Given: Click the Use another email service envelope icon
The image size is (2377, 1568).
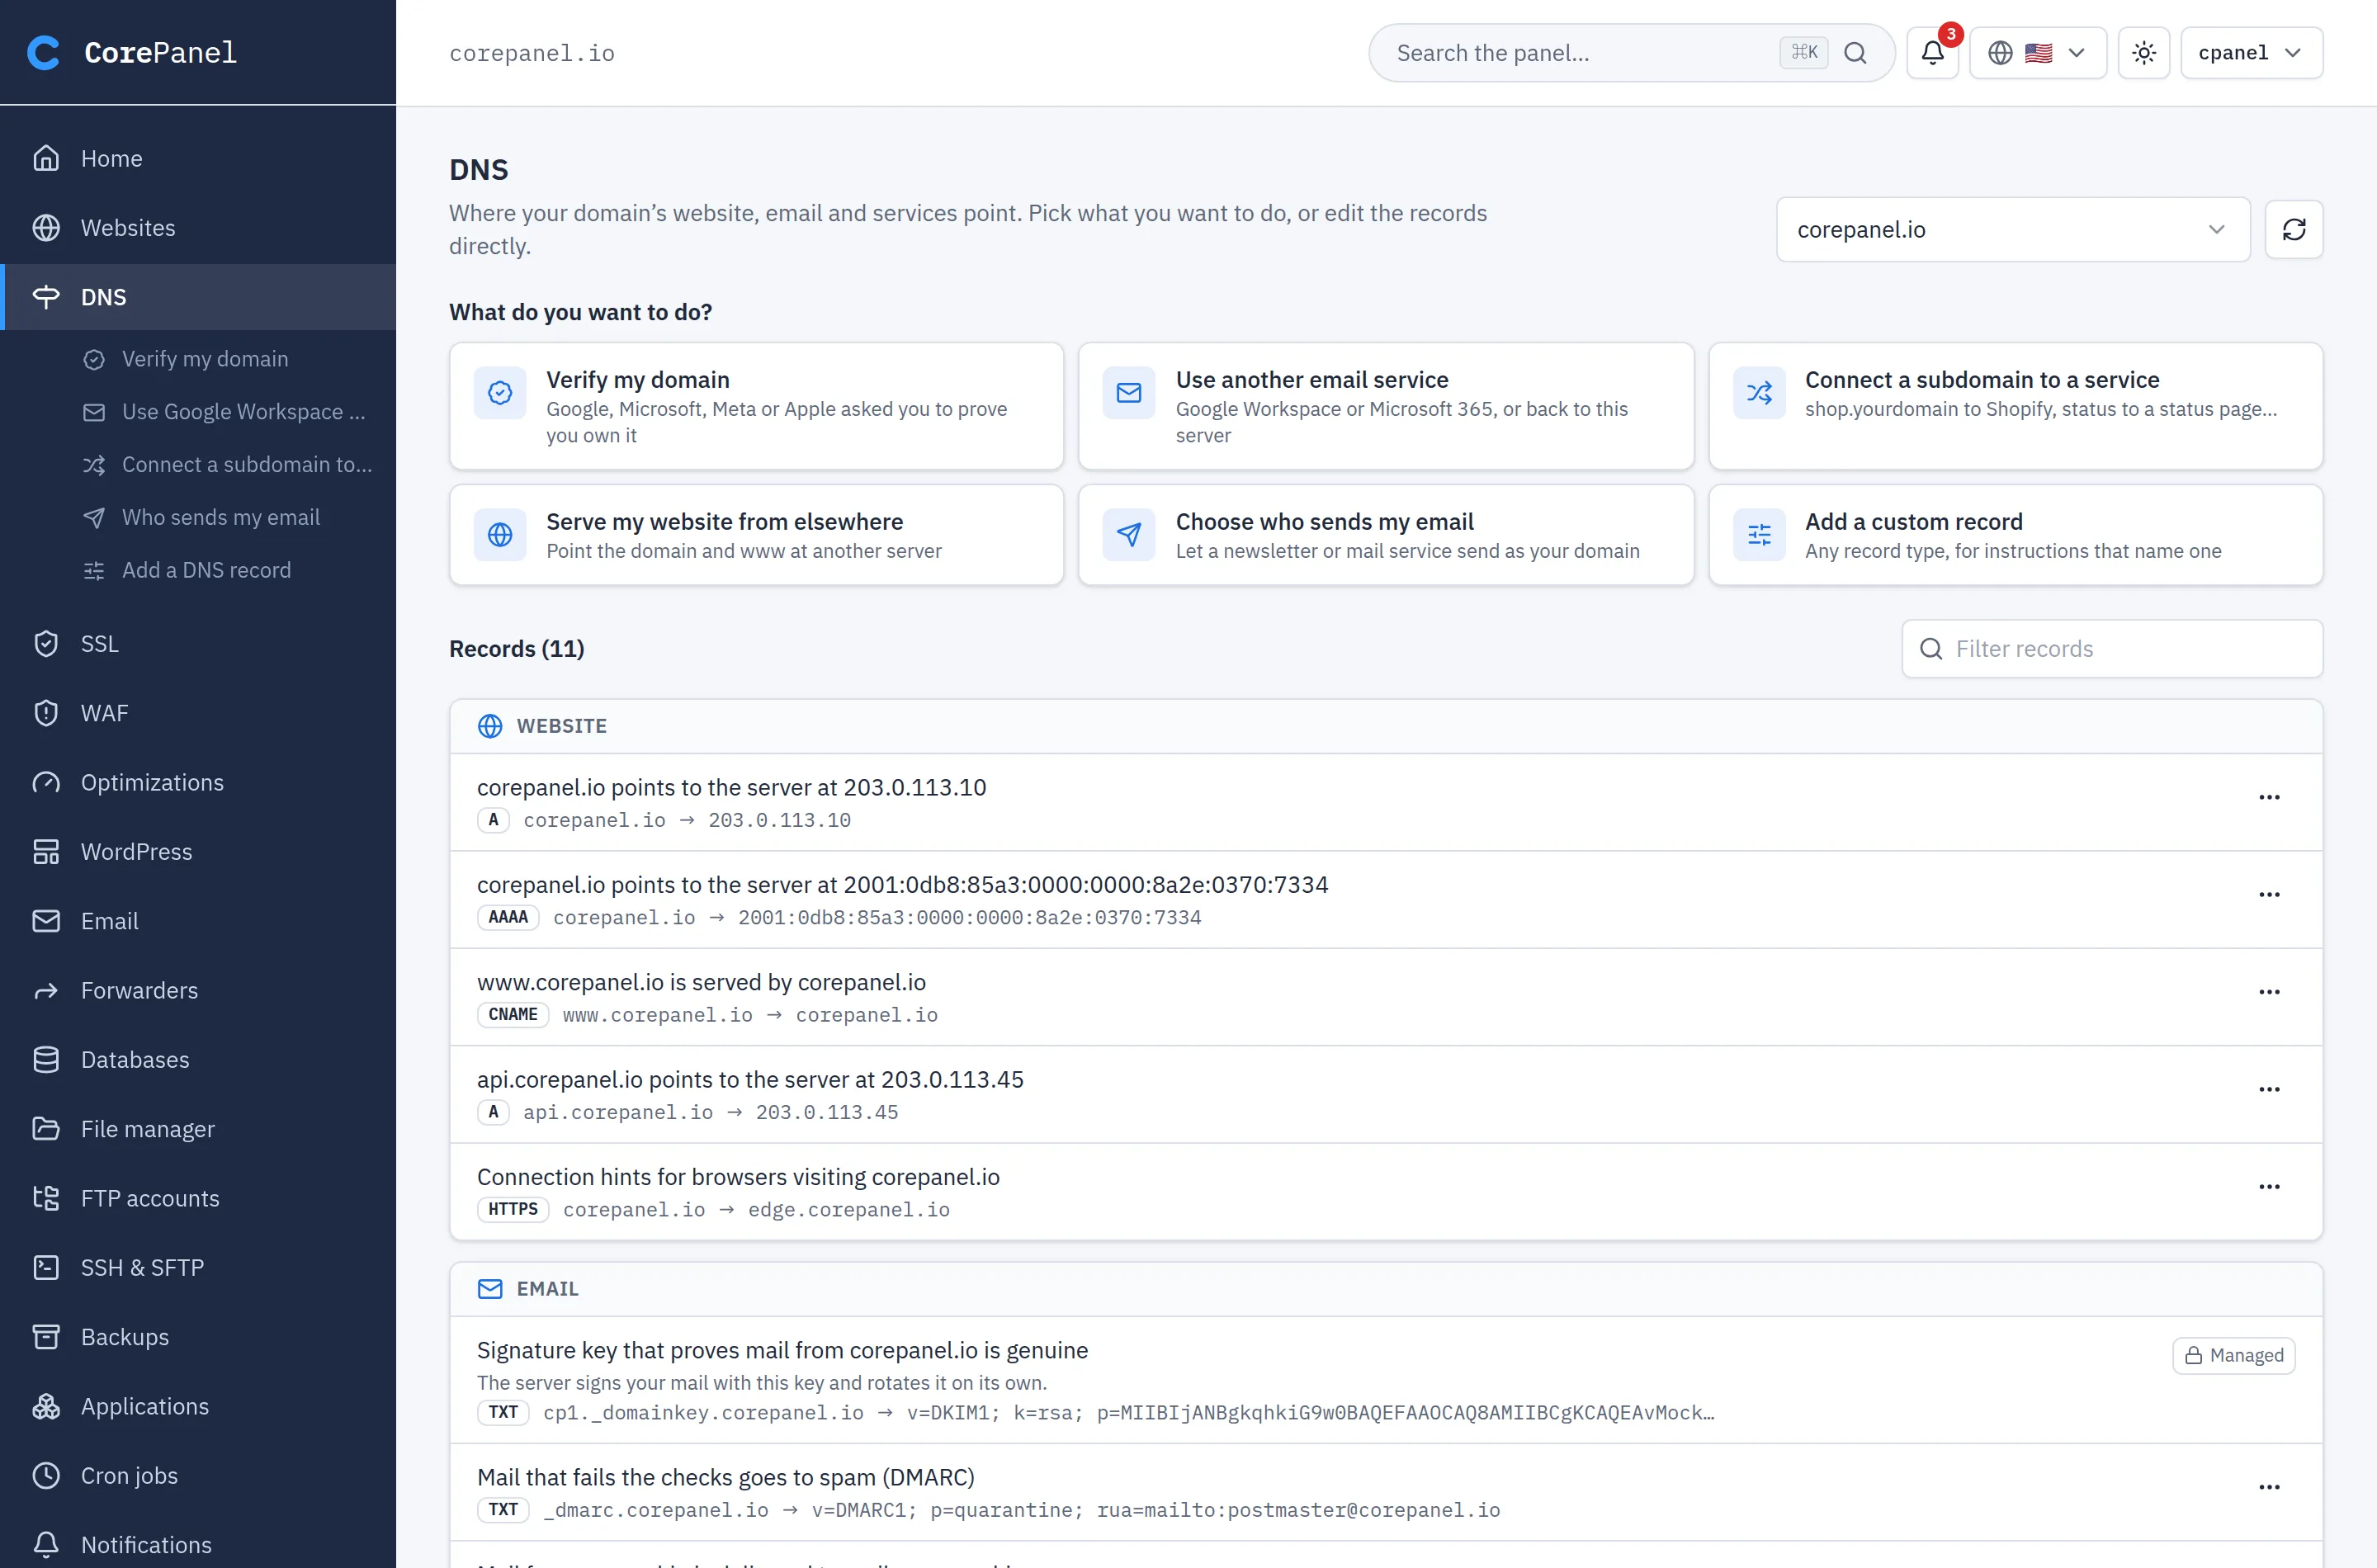Looking at the screenshot, I should pyautogui.click(x=1129, y=393).
